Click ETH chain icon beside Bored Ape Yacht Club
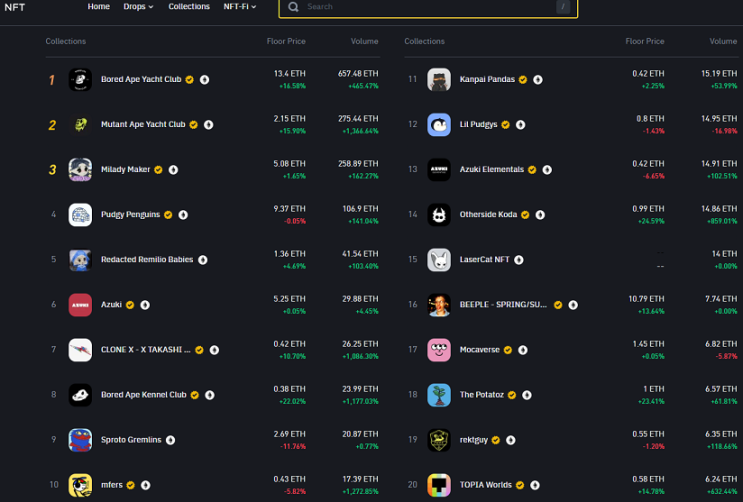 204,80
